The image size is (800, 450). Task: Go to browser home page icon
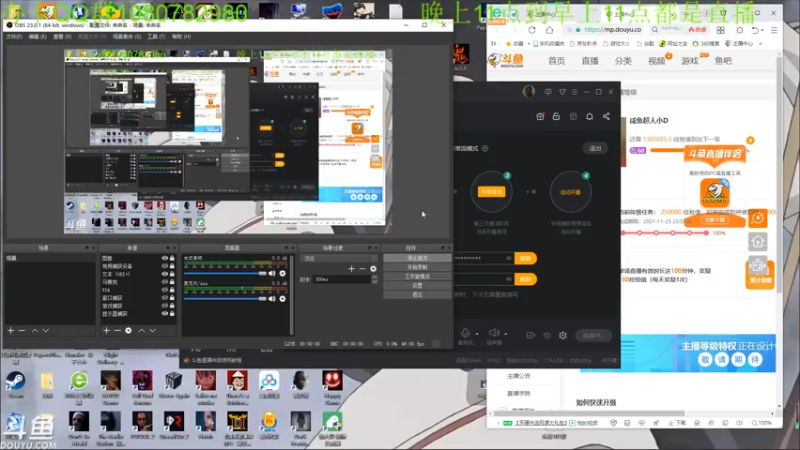tap(549, 30)
